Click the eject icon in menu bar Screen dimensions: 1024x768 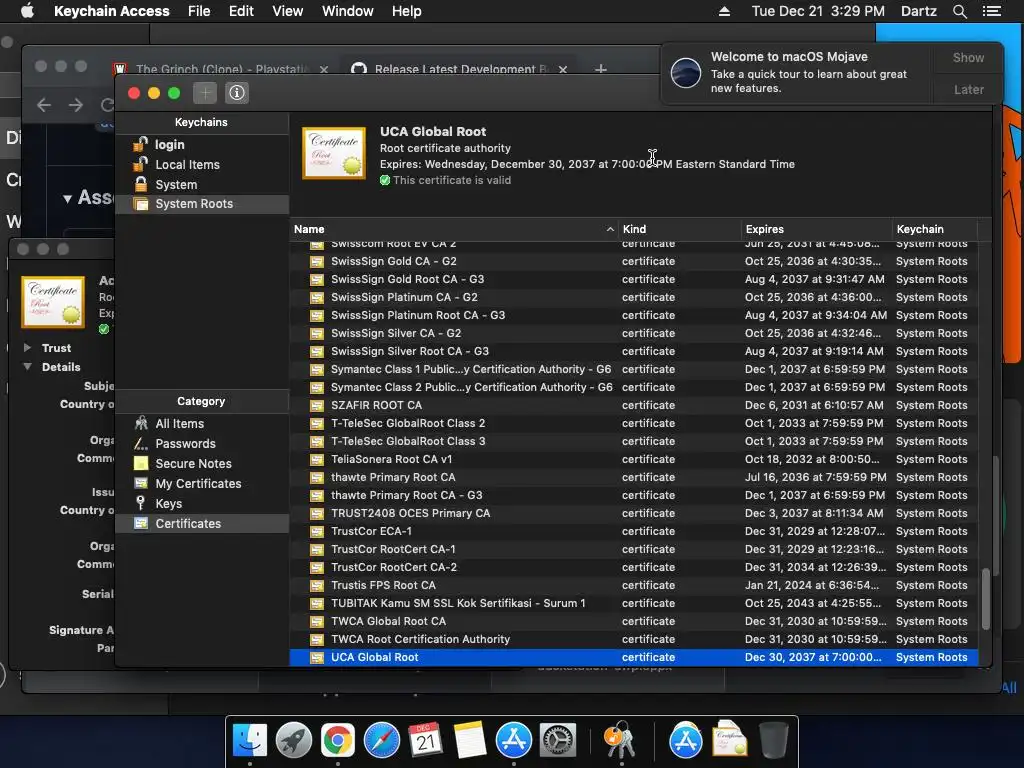(724, 11)
